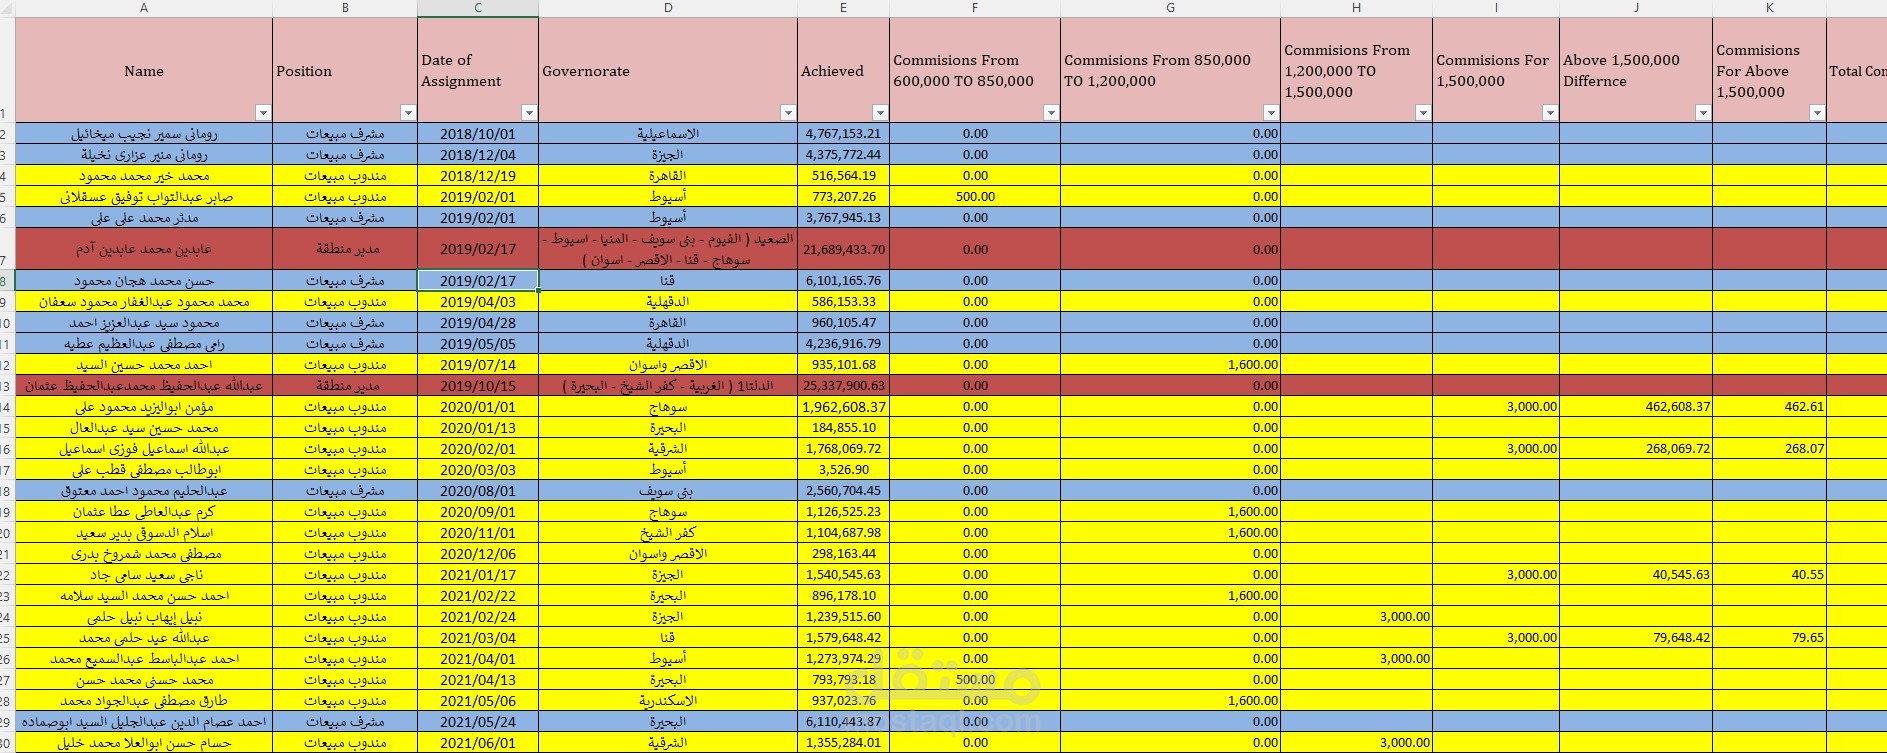Click the achieved value 6,101,165.76

coord(843,281)
